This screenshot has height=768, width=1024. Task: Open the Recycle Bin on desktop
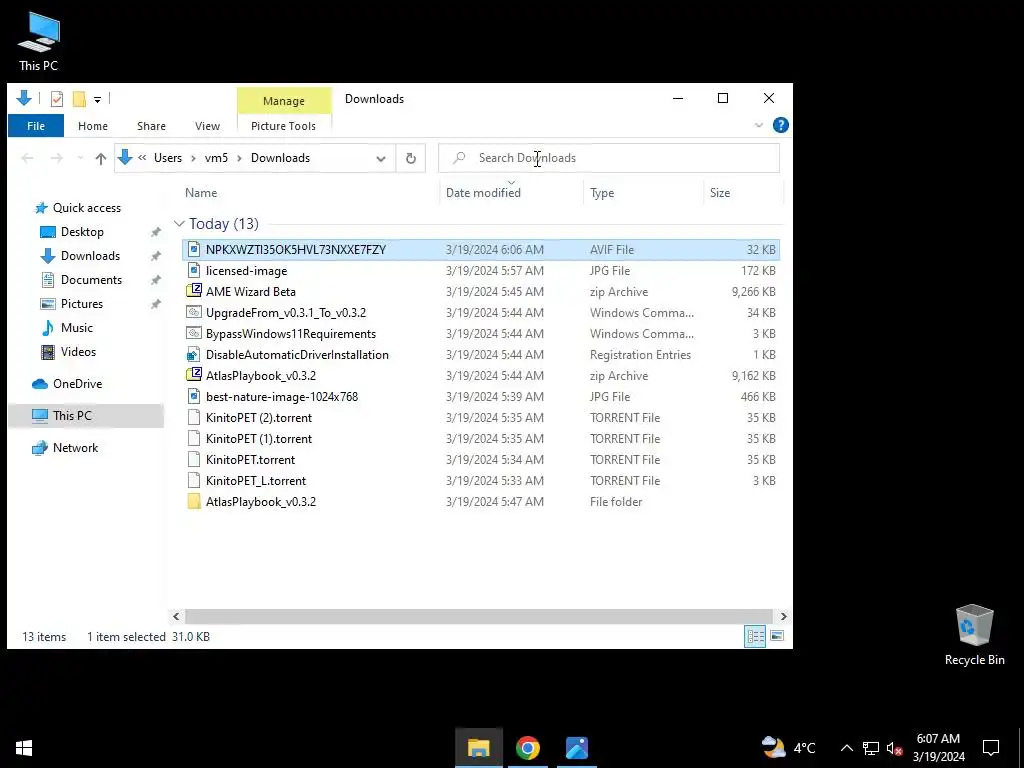(x=974, y=635)
